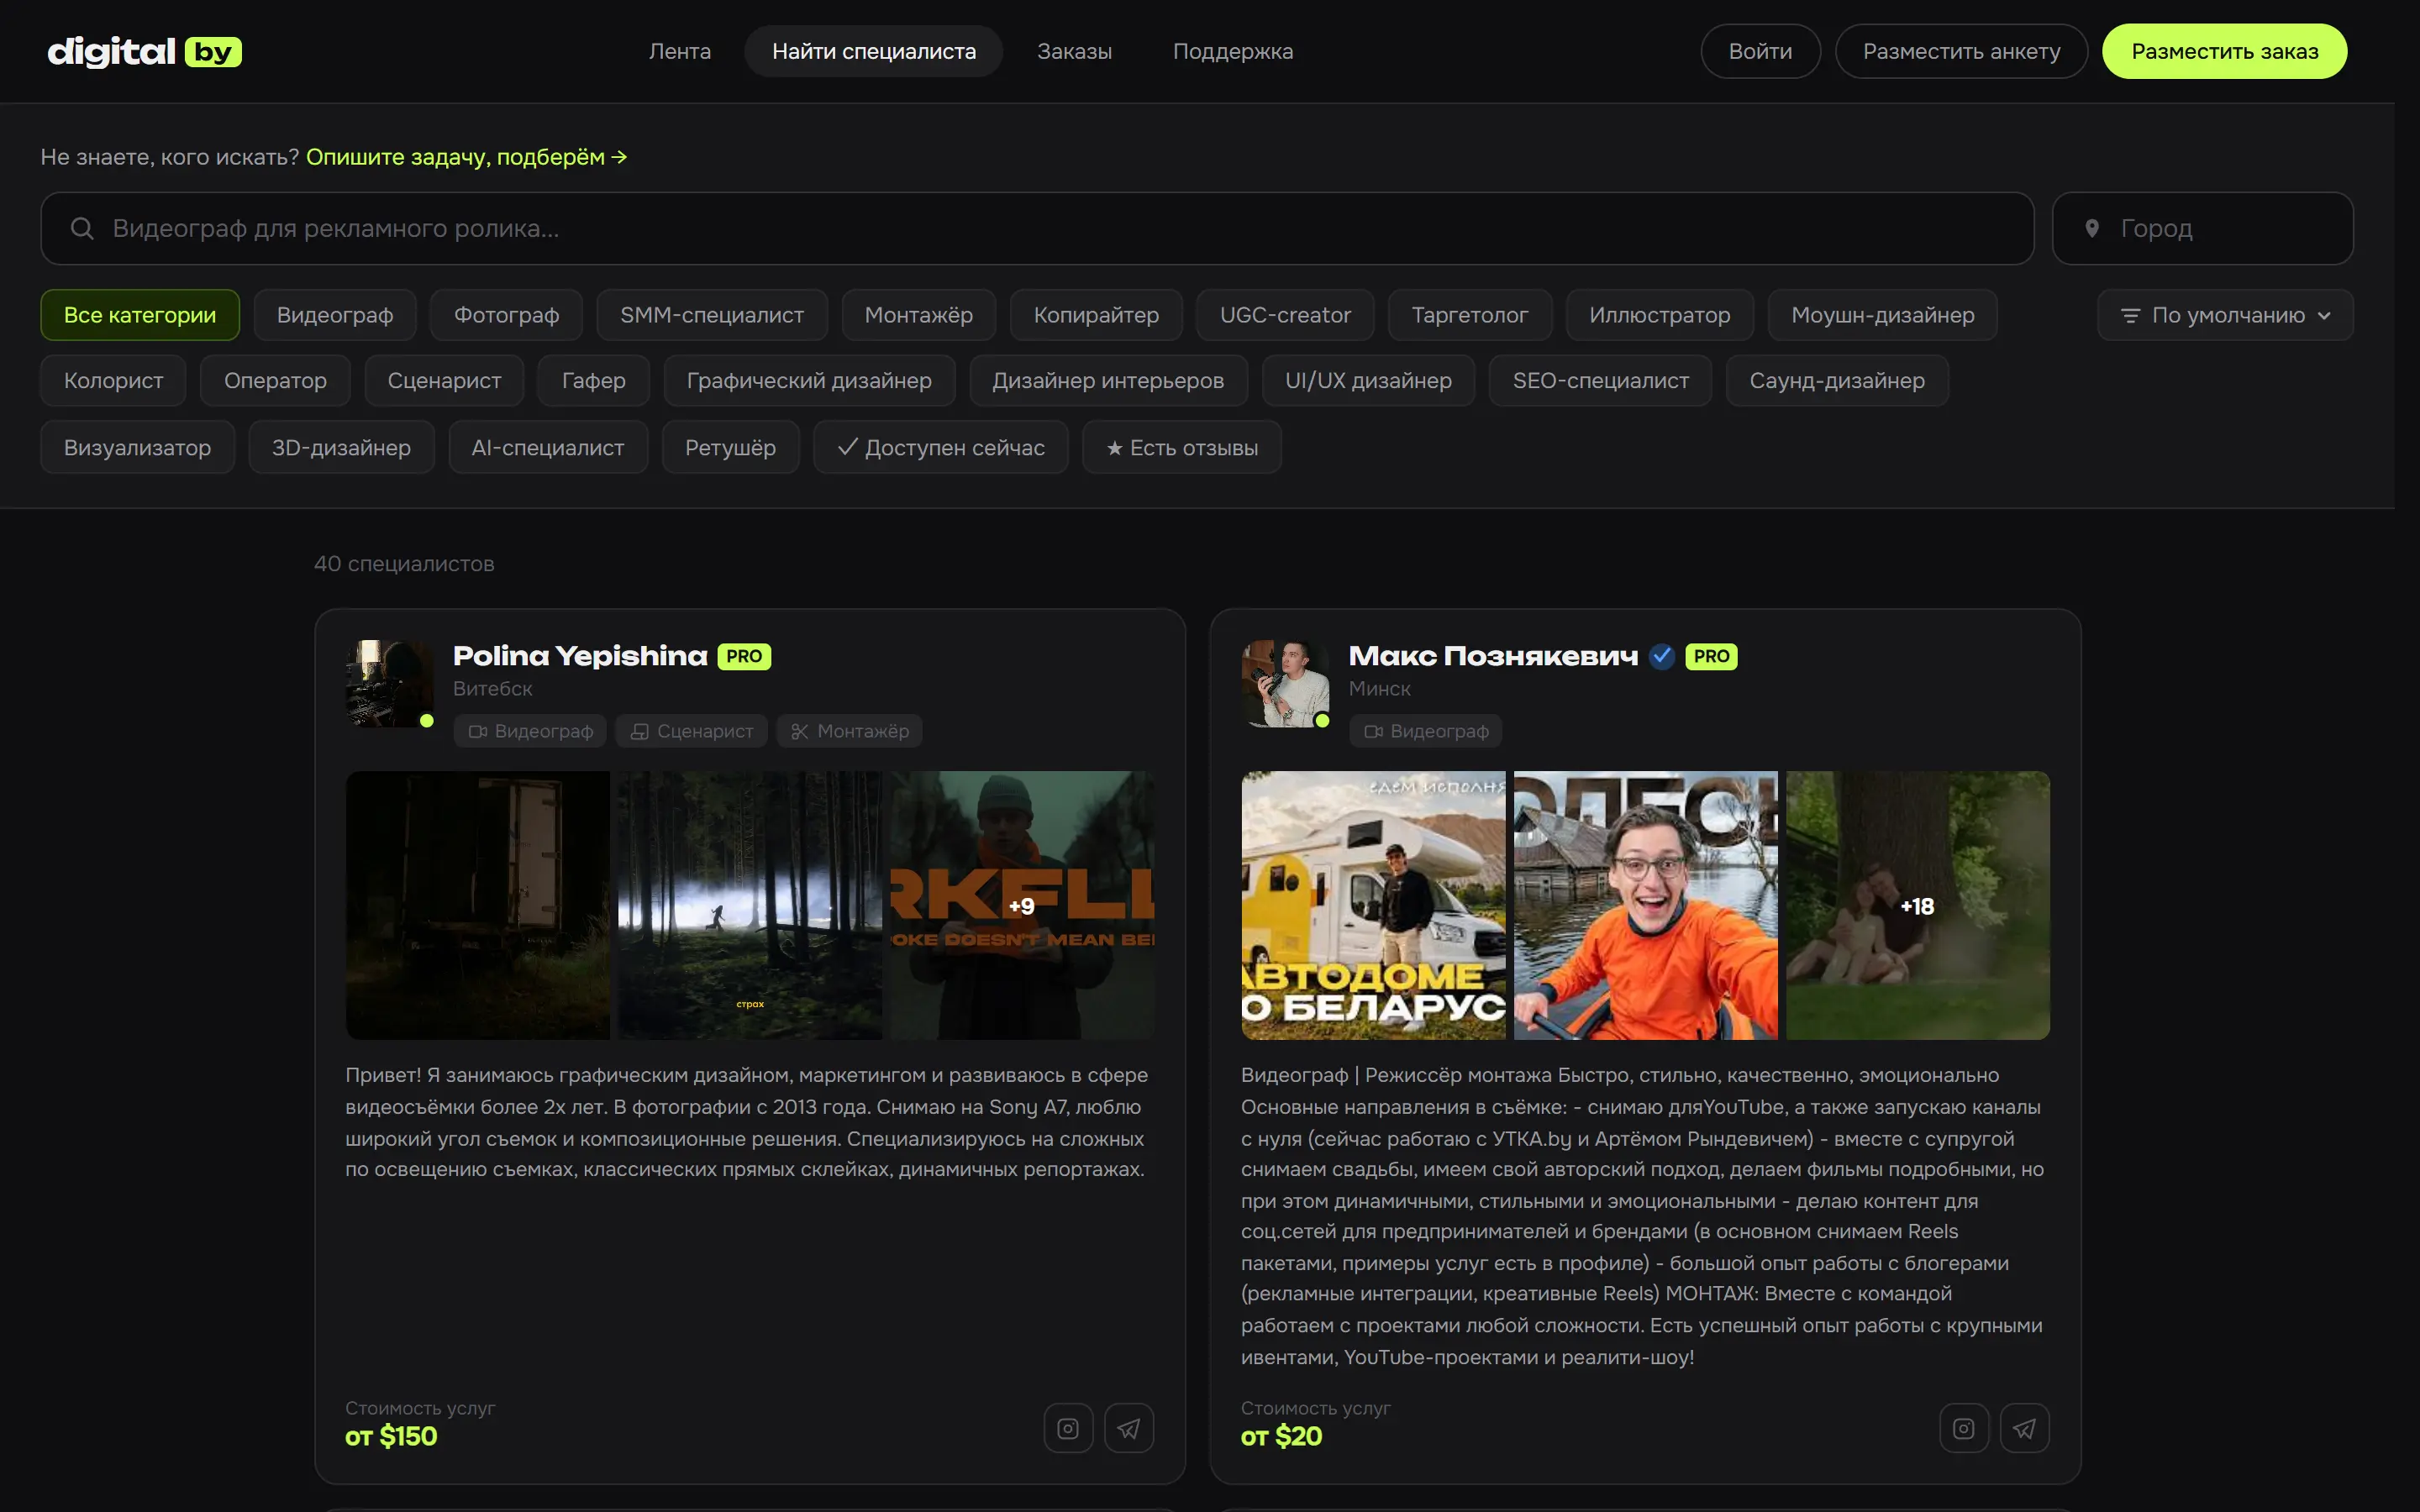Toggle the Есть отзывы filter

(x=1182, y=448)
